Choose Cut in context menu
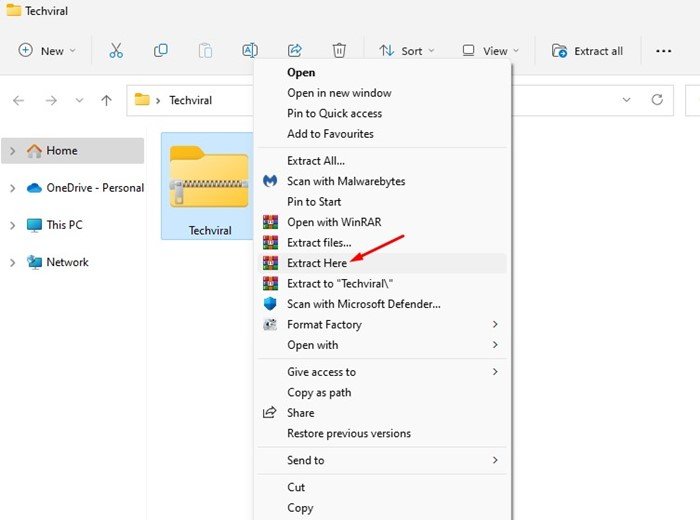The width and height of the screenshot is (700, 520). pyautogui.click(x=382, y=487)
